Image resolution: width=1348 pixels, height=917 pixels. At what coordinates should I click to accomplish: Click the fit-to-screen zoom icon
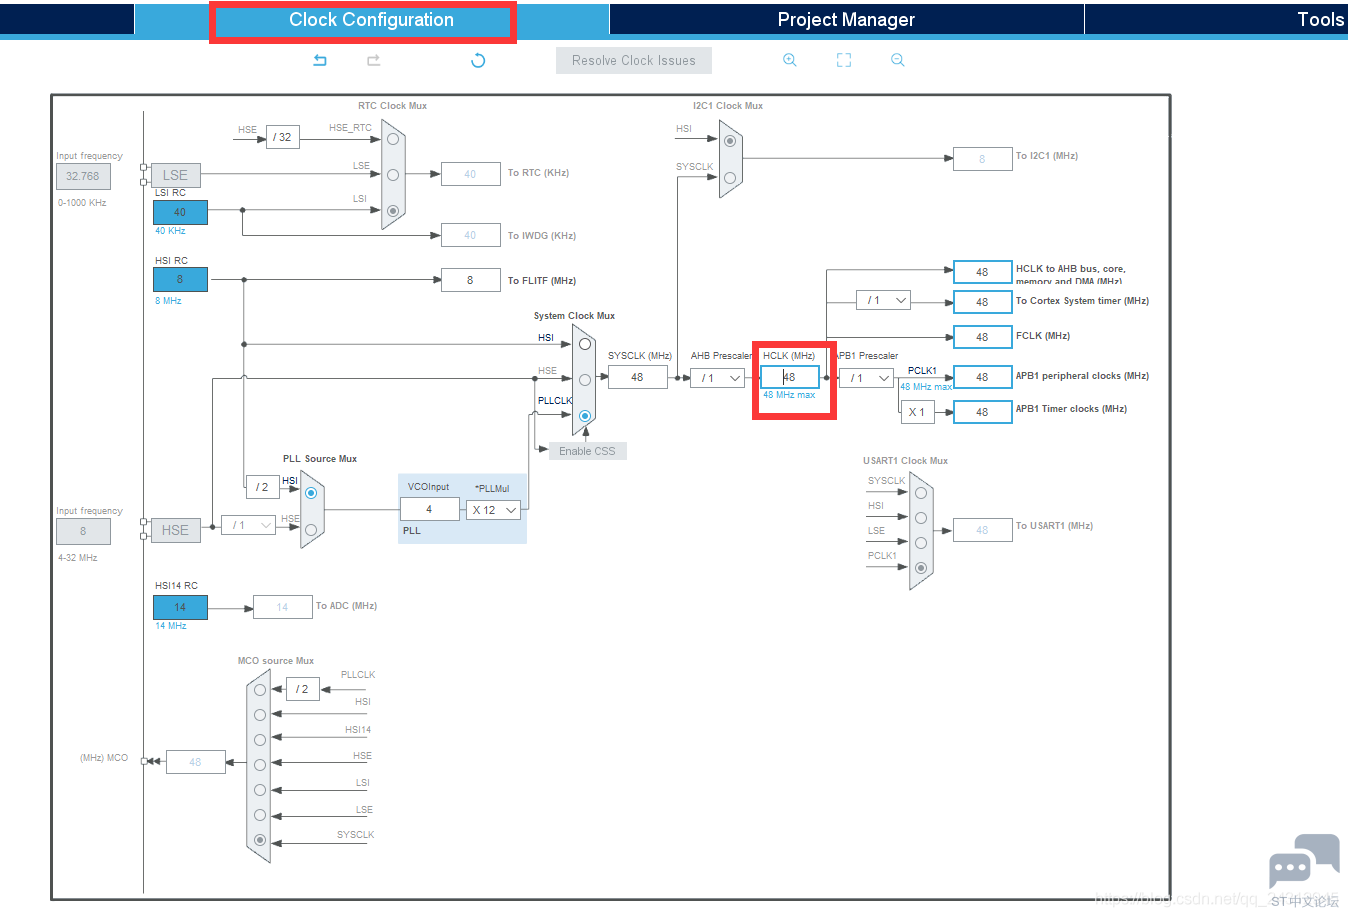[844, 60]
